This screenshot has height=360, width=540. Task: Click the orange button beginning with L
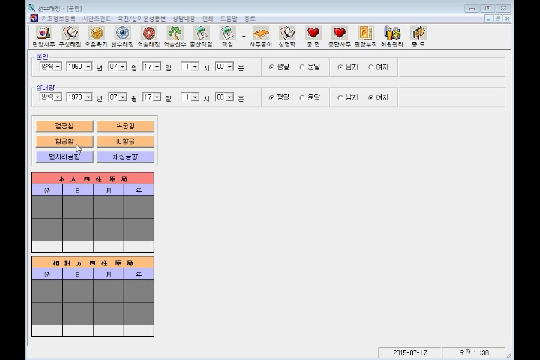(125, 142)
